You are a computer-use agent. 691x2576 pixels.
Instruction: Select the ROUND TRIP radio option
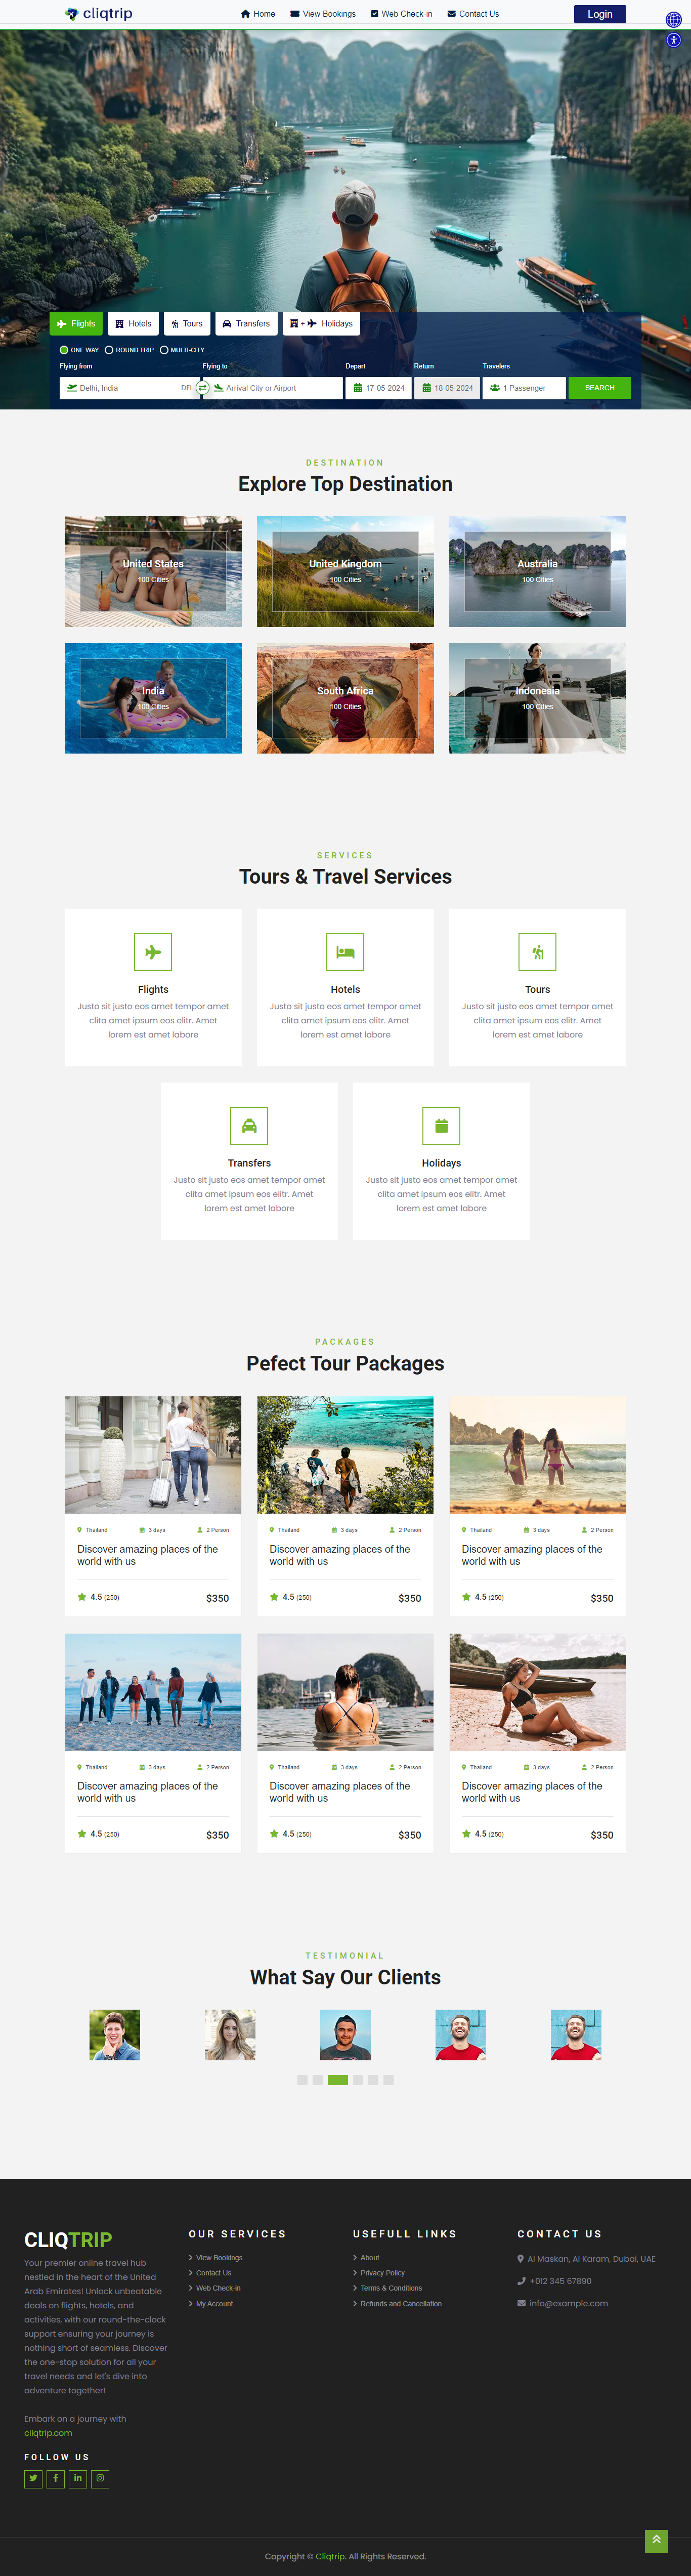(129, 350)
